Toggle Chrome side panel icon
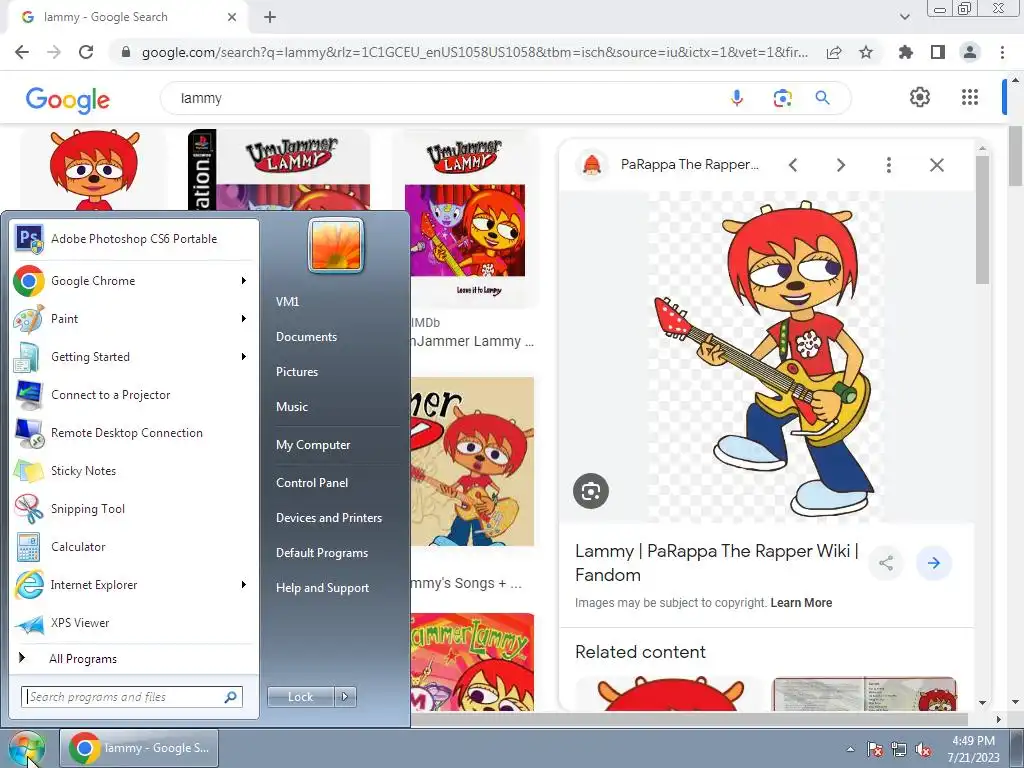Image resolution: width=1024 pixels, height=768 pixels. pyautogui.click(x=938, y=52)
